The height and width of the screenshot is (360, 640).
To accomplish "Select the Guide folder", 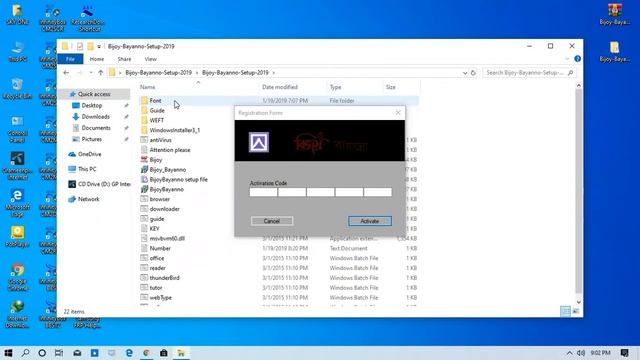I will [157, 111].
